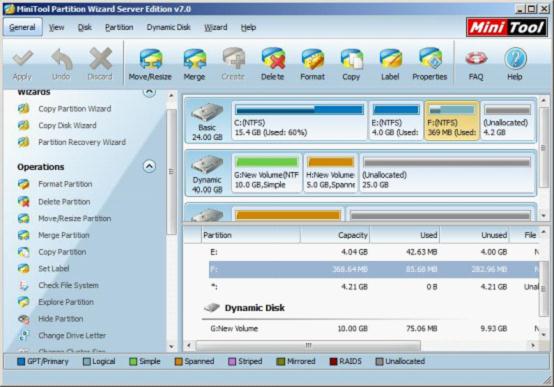This screenshot has height=387, width=554.
Task: Click the Discard X icon
Action: coord(100,58)
